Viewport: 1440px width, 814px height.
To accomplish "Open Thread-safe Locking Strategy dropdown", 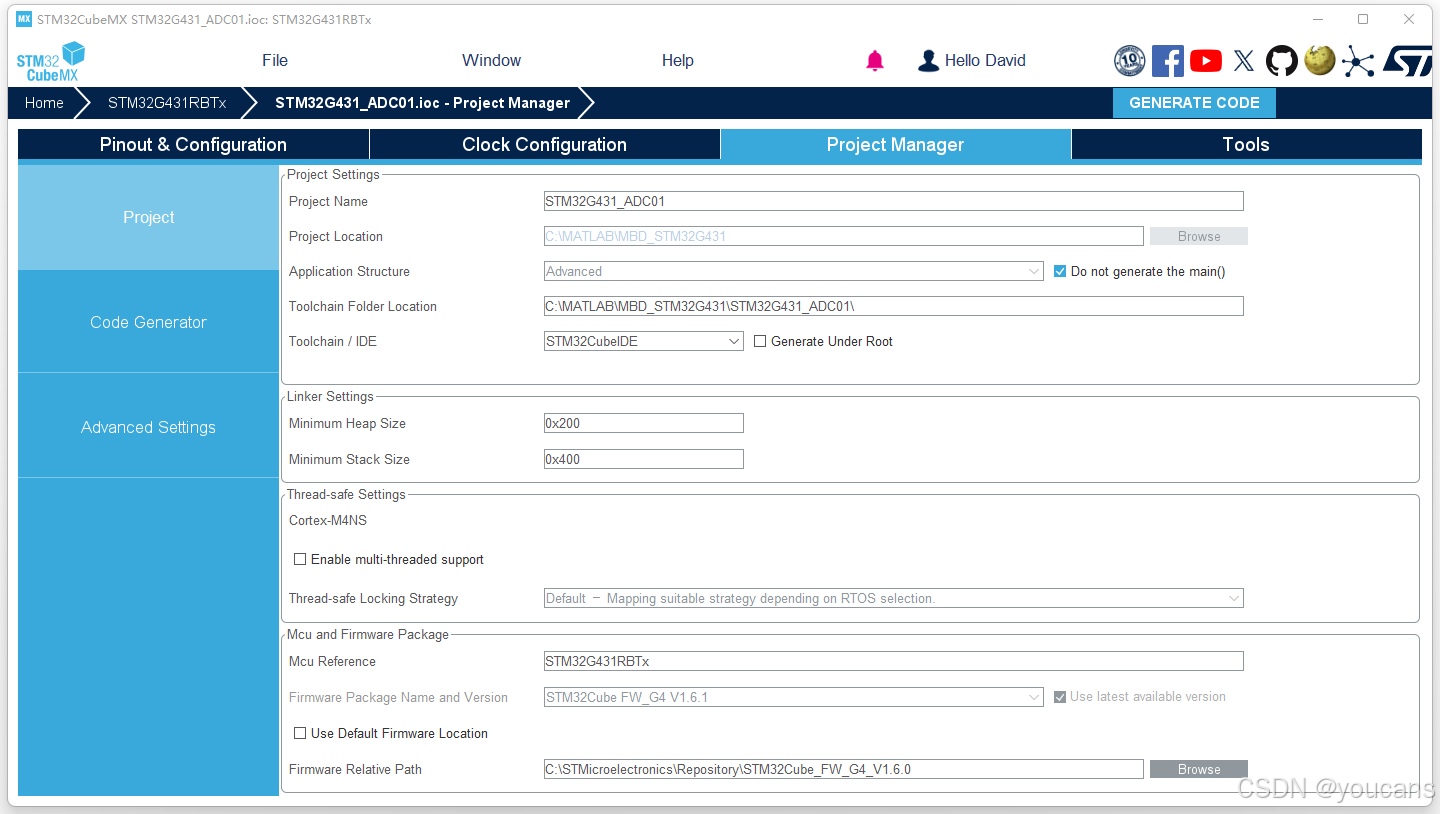I will 894,598.
